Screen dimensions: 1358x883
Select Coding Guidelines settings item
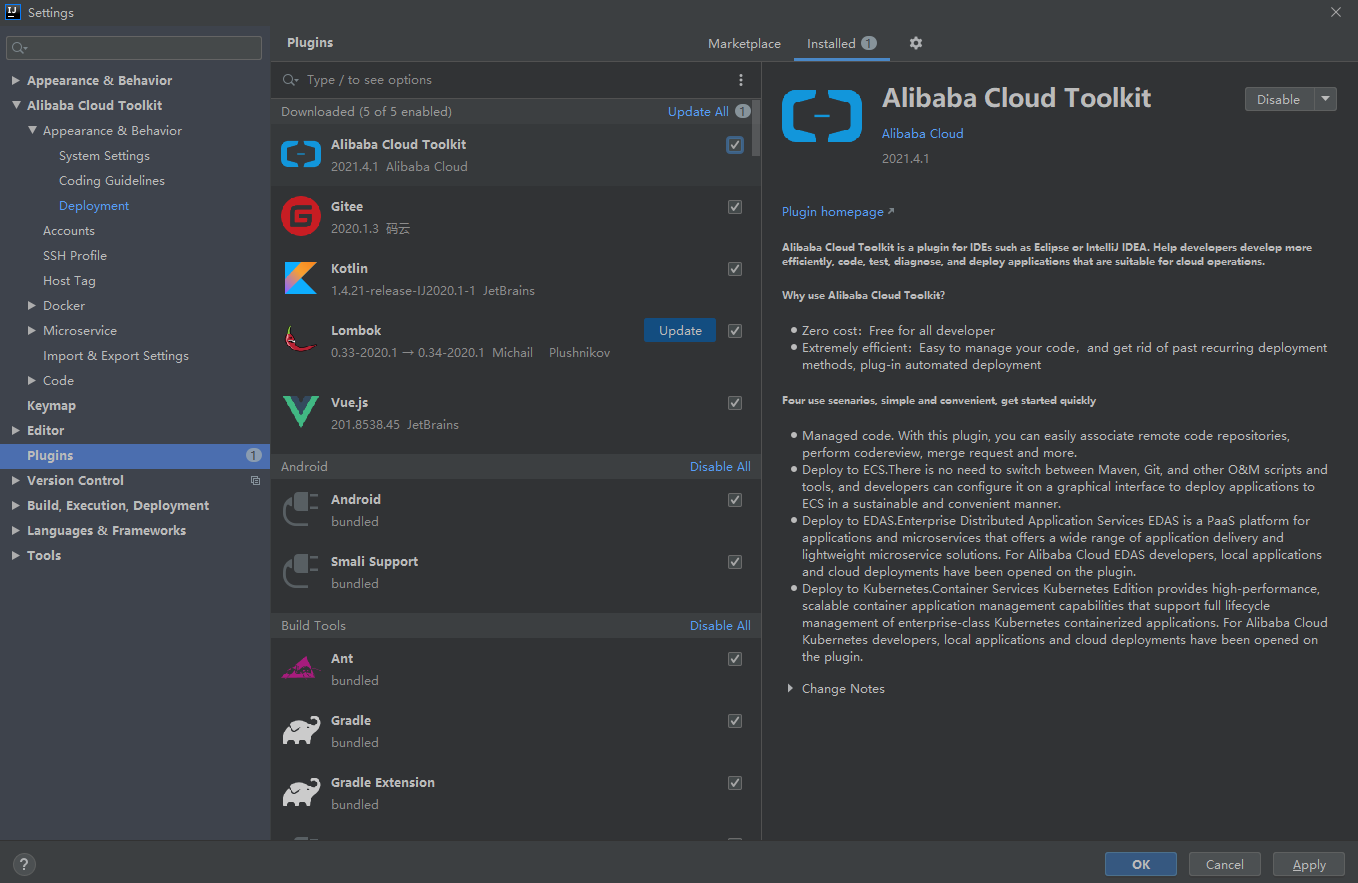(112, 181)
